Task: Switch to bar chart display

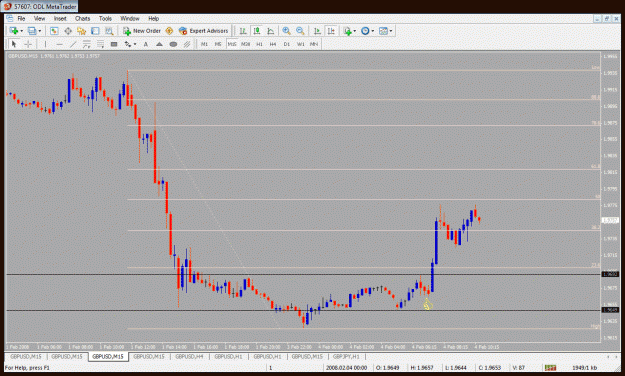Action: [x=243, y=31]
